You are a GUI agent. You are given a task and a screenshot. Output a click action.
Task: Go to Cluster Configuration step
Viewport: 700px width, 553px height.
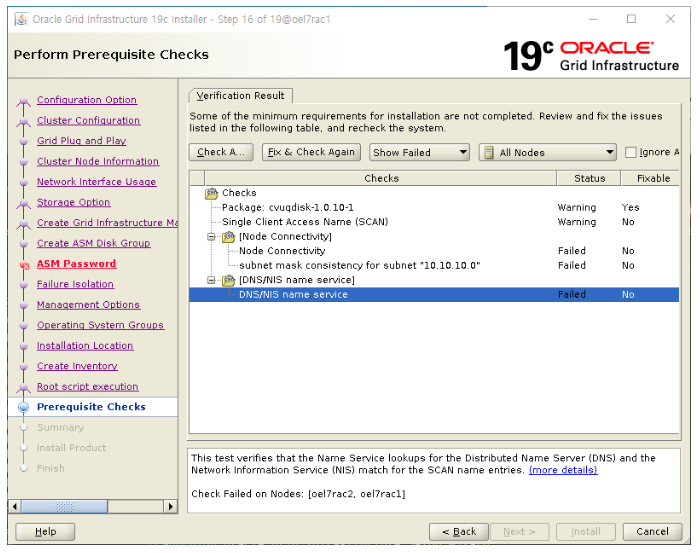pos(88,121)
